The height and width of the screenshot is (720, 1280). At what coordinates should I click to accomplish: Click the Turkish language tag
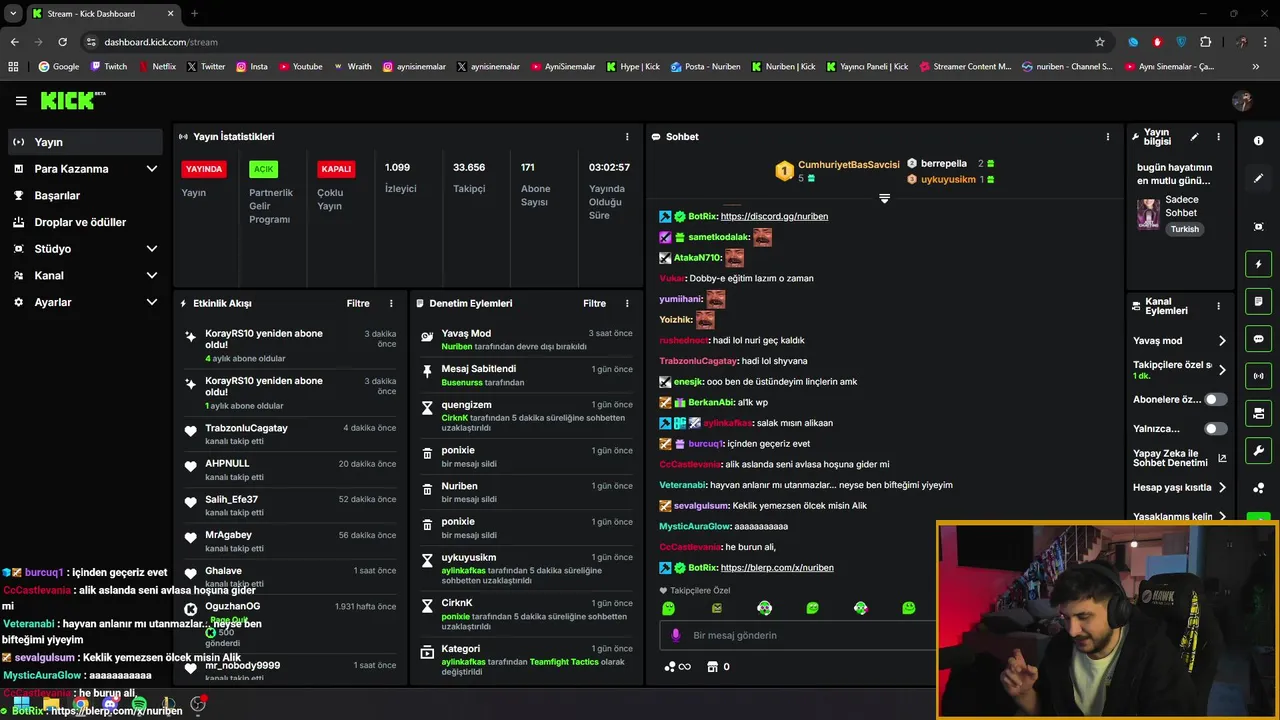1185,229
